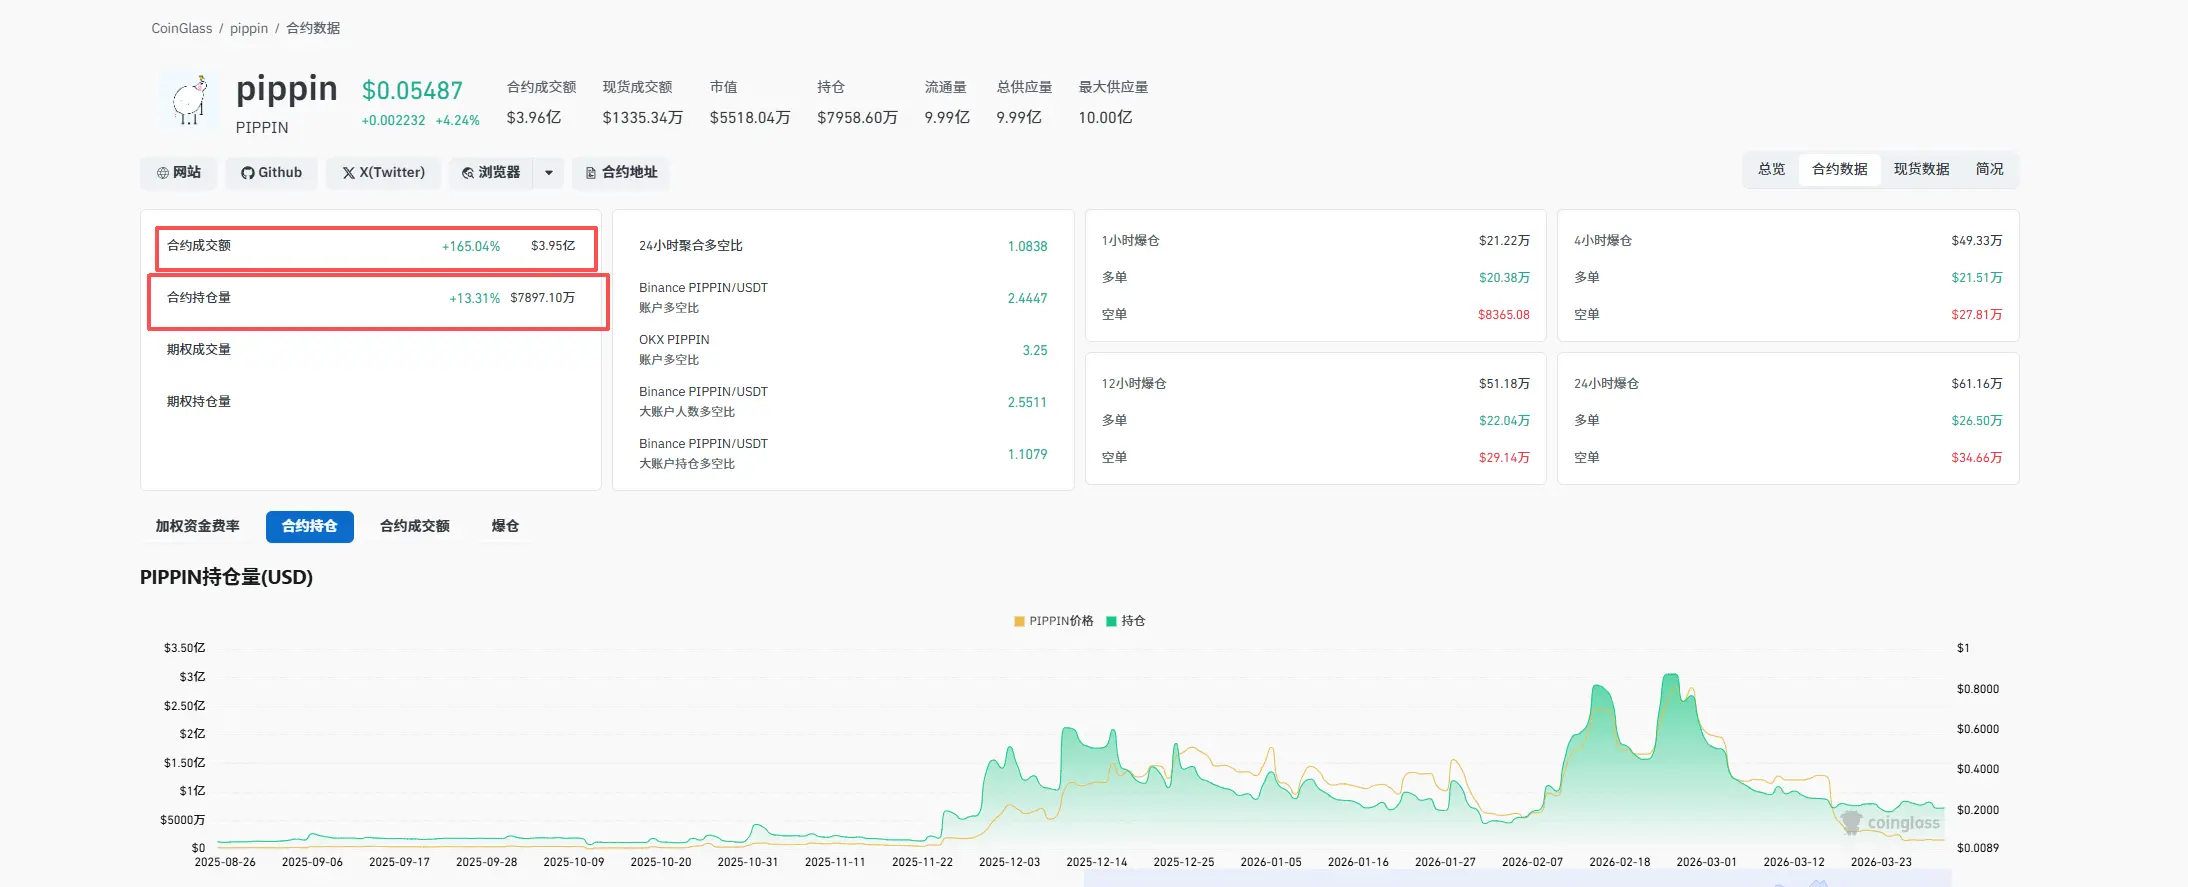The image size is (2188, 887).
Task: Switch to the 现货数据 tab
Action: (1921, 170)
